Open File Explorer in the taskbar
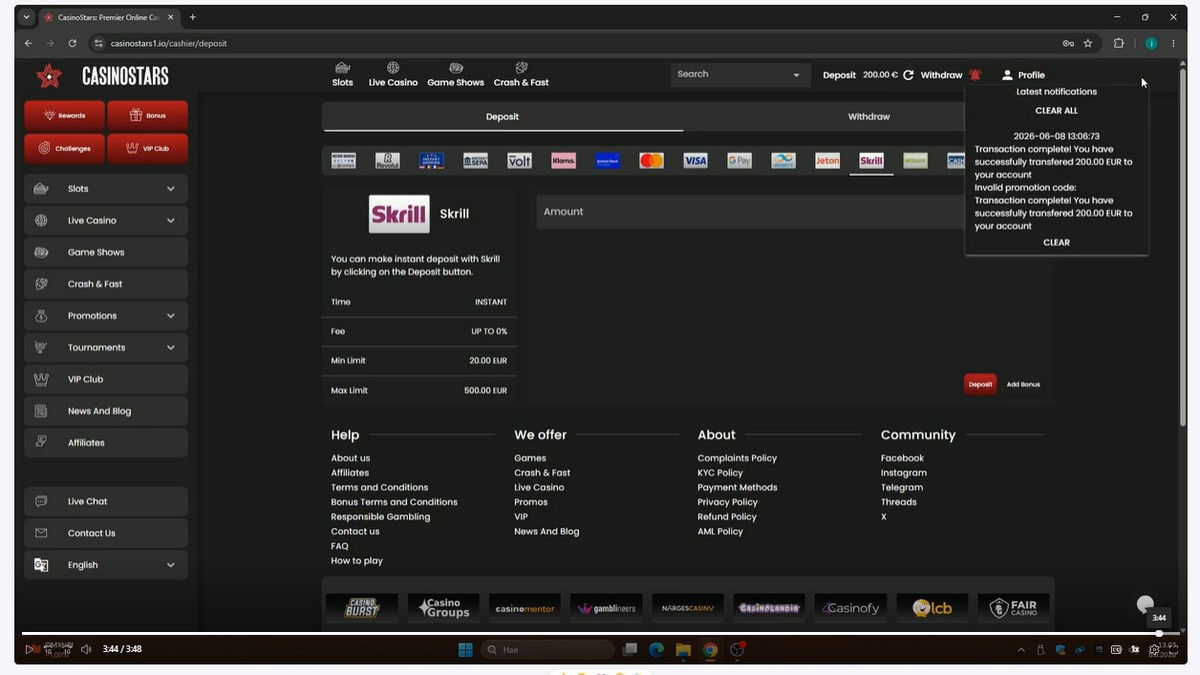The height and width of the screenshot is (675, 1200). pyautogui.click(x=683, y=650)
